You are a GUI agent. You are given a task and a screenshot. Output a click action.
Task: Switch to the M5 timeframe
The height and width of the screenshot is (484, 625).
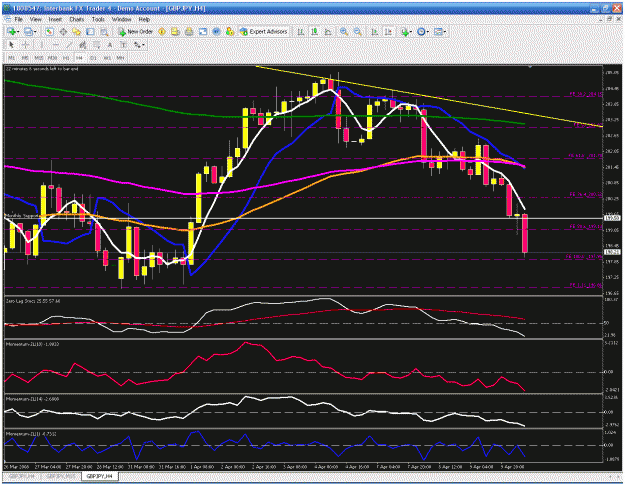pos(25,58)
